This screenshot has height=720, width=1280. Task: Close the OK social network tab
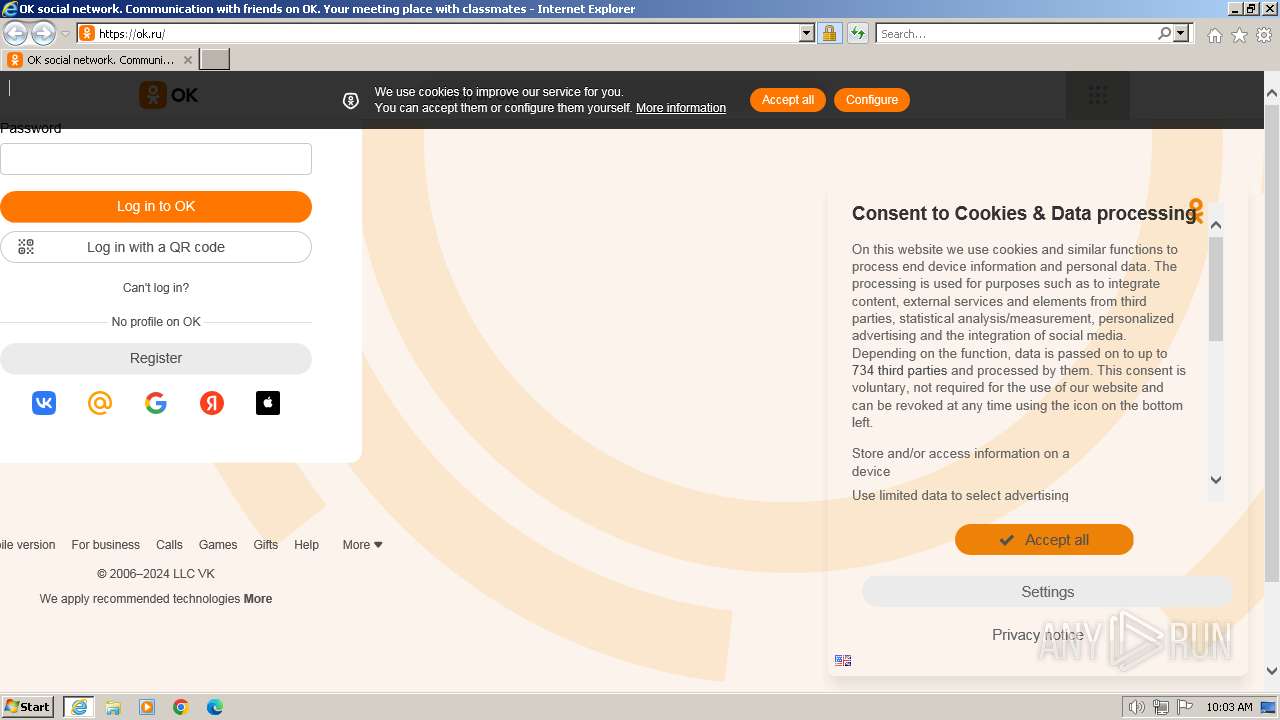tap(187, 60)
